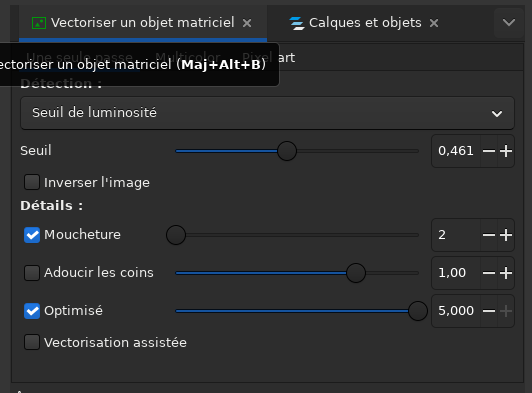
Task: Uncheck the Optimisé checkbox
Action: pos(32,311)
